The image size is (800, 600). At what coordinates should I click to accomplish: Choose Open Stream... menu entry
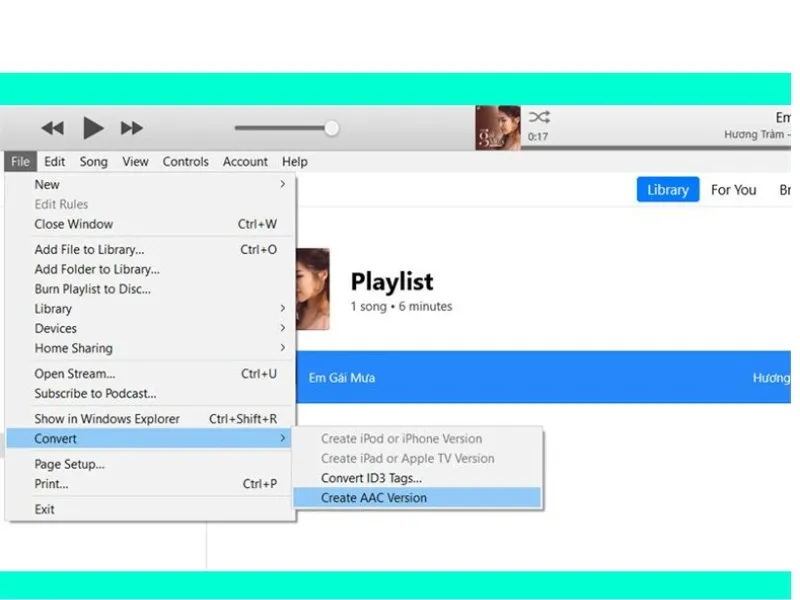(149, 374)
